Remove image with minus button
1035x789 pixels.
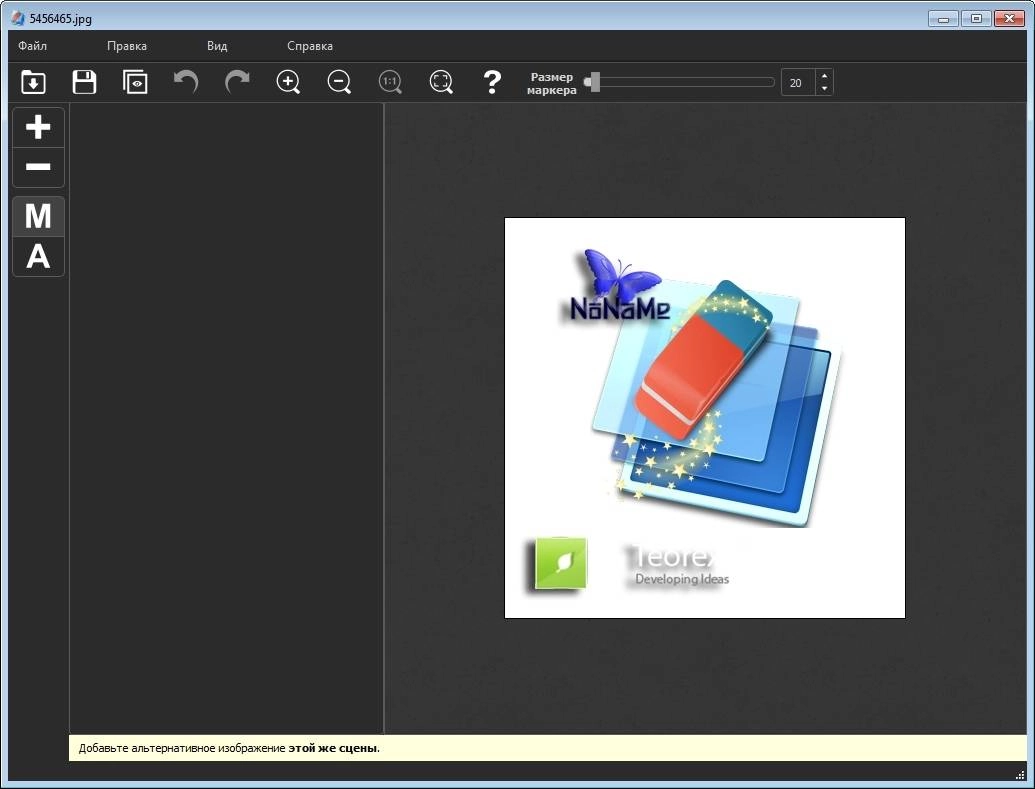[38, 167]
